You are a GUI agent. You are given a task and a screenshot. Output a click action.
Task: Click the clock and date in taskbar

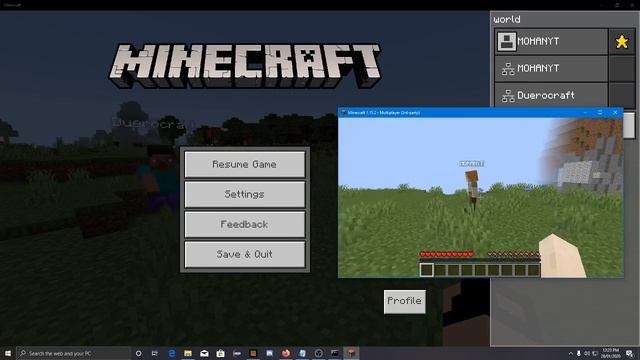tap(610, 353)
